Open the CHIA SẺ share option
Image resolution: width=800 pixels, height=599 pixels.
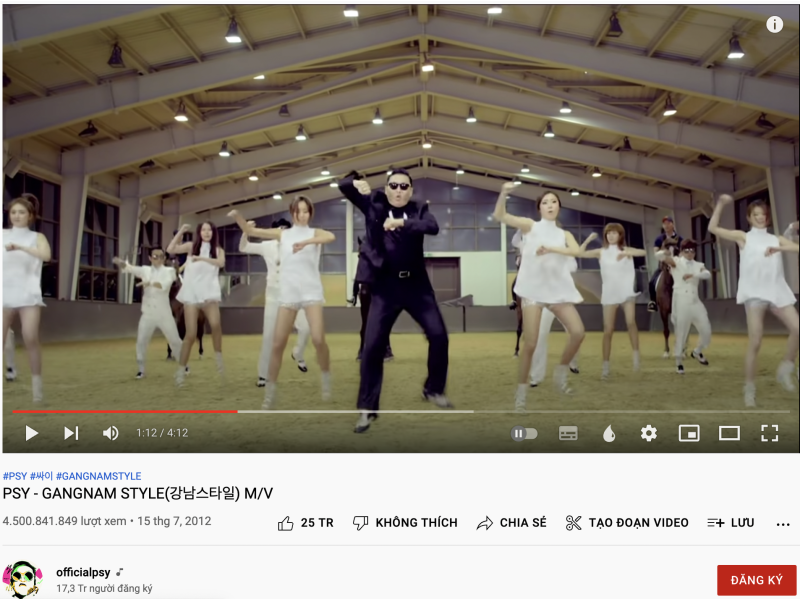[x=511, y=523]
